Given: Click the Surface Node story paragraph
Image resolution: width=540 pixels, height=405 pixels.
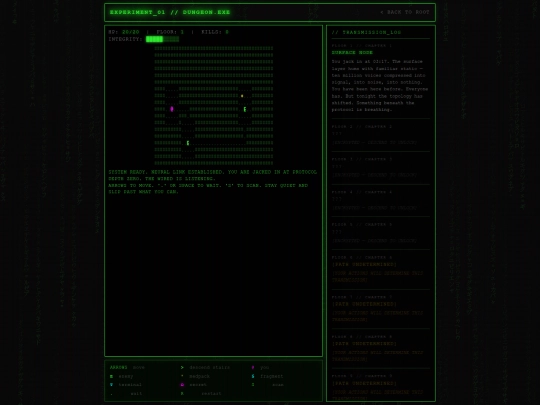Looking at the screenshot, I should point(380,86).
